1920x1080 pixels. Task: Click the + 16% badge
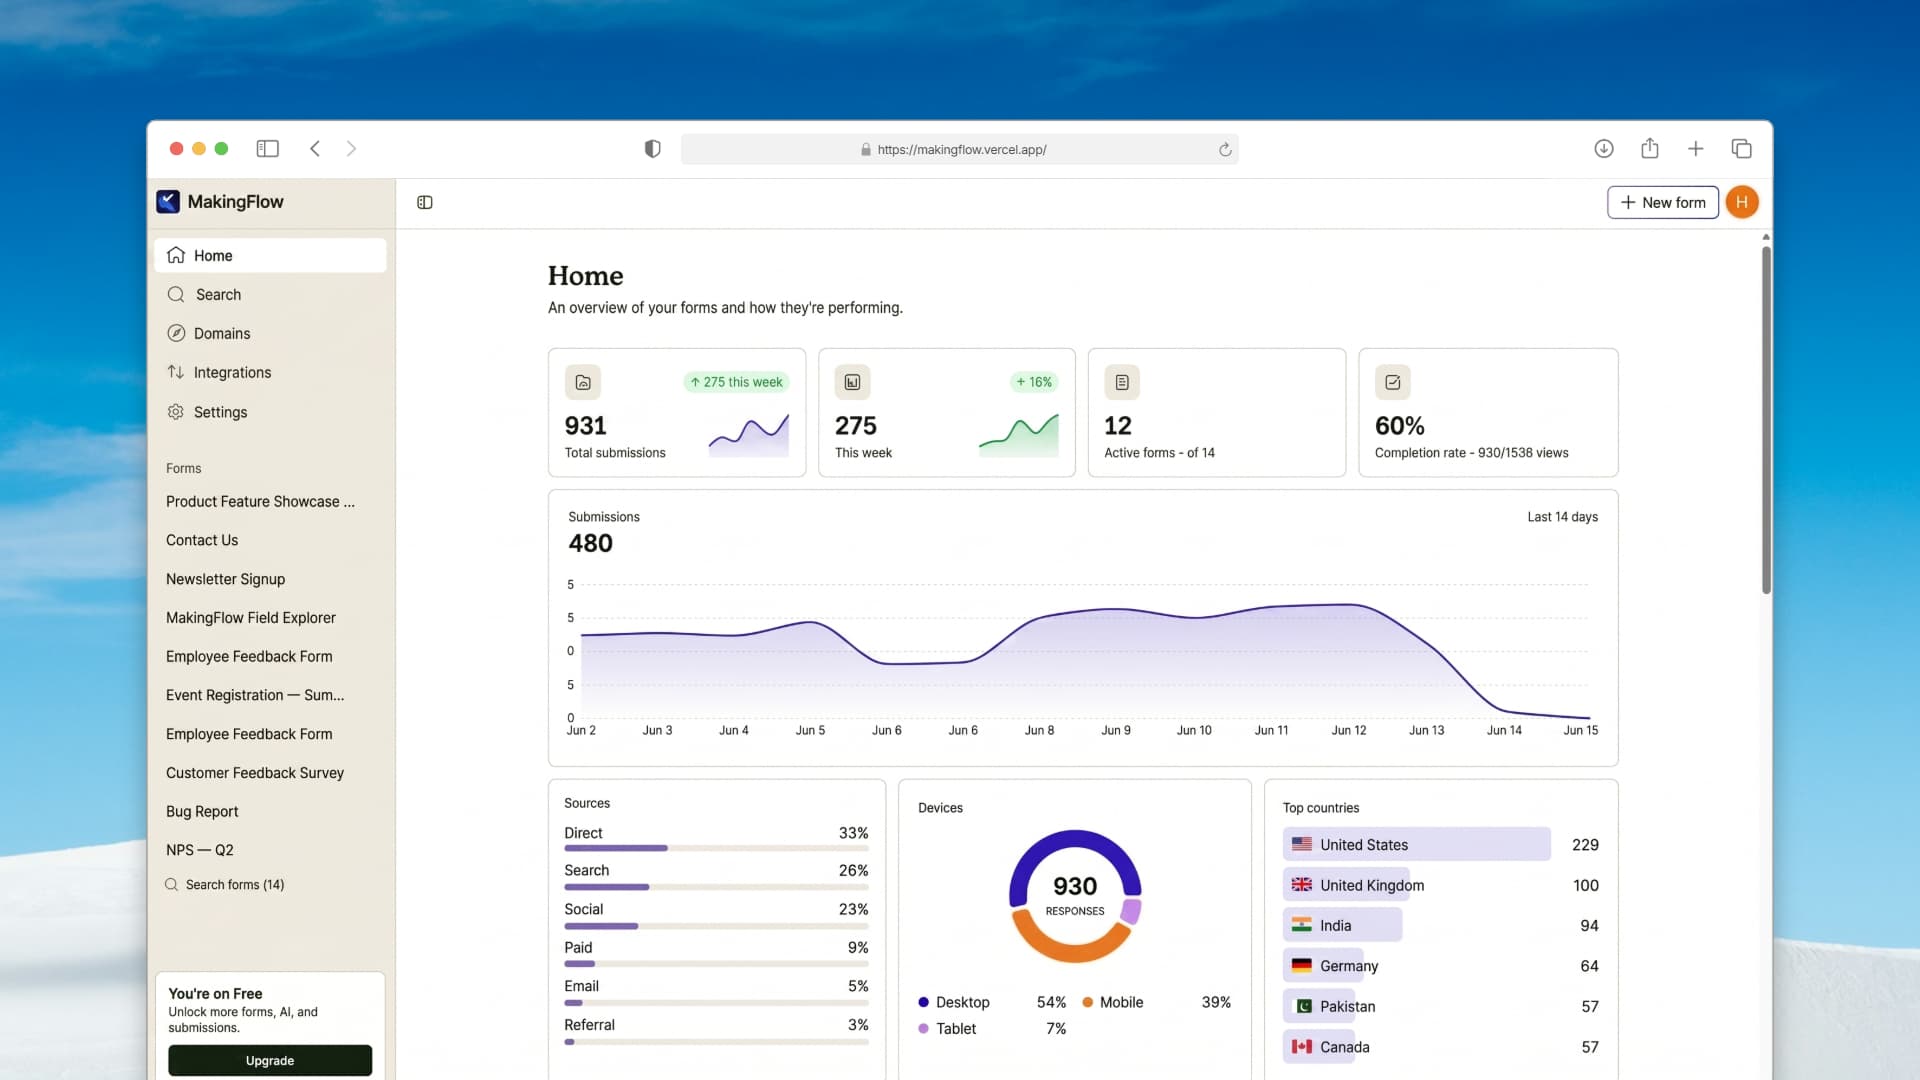tap(1034, 382)
